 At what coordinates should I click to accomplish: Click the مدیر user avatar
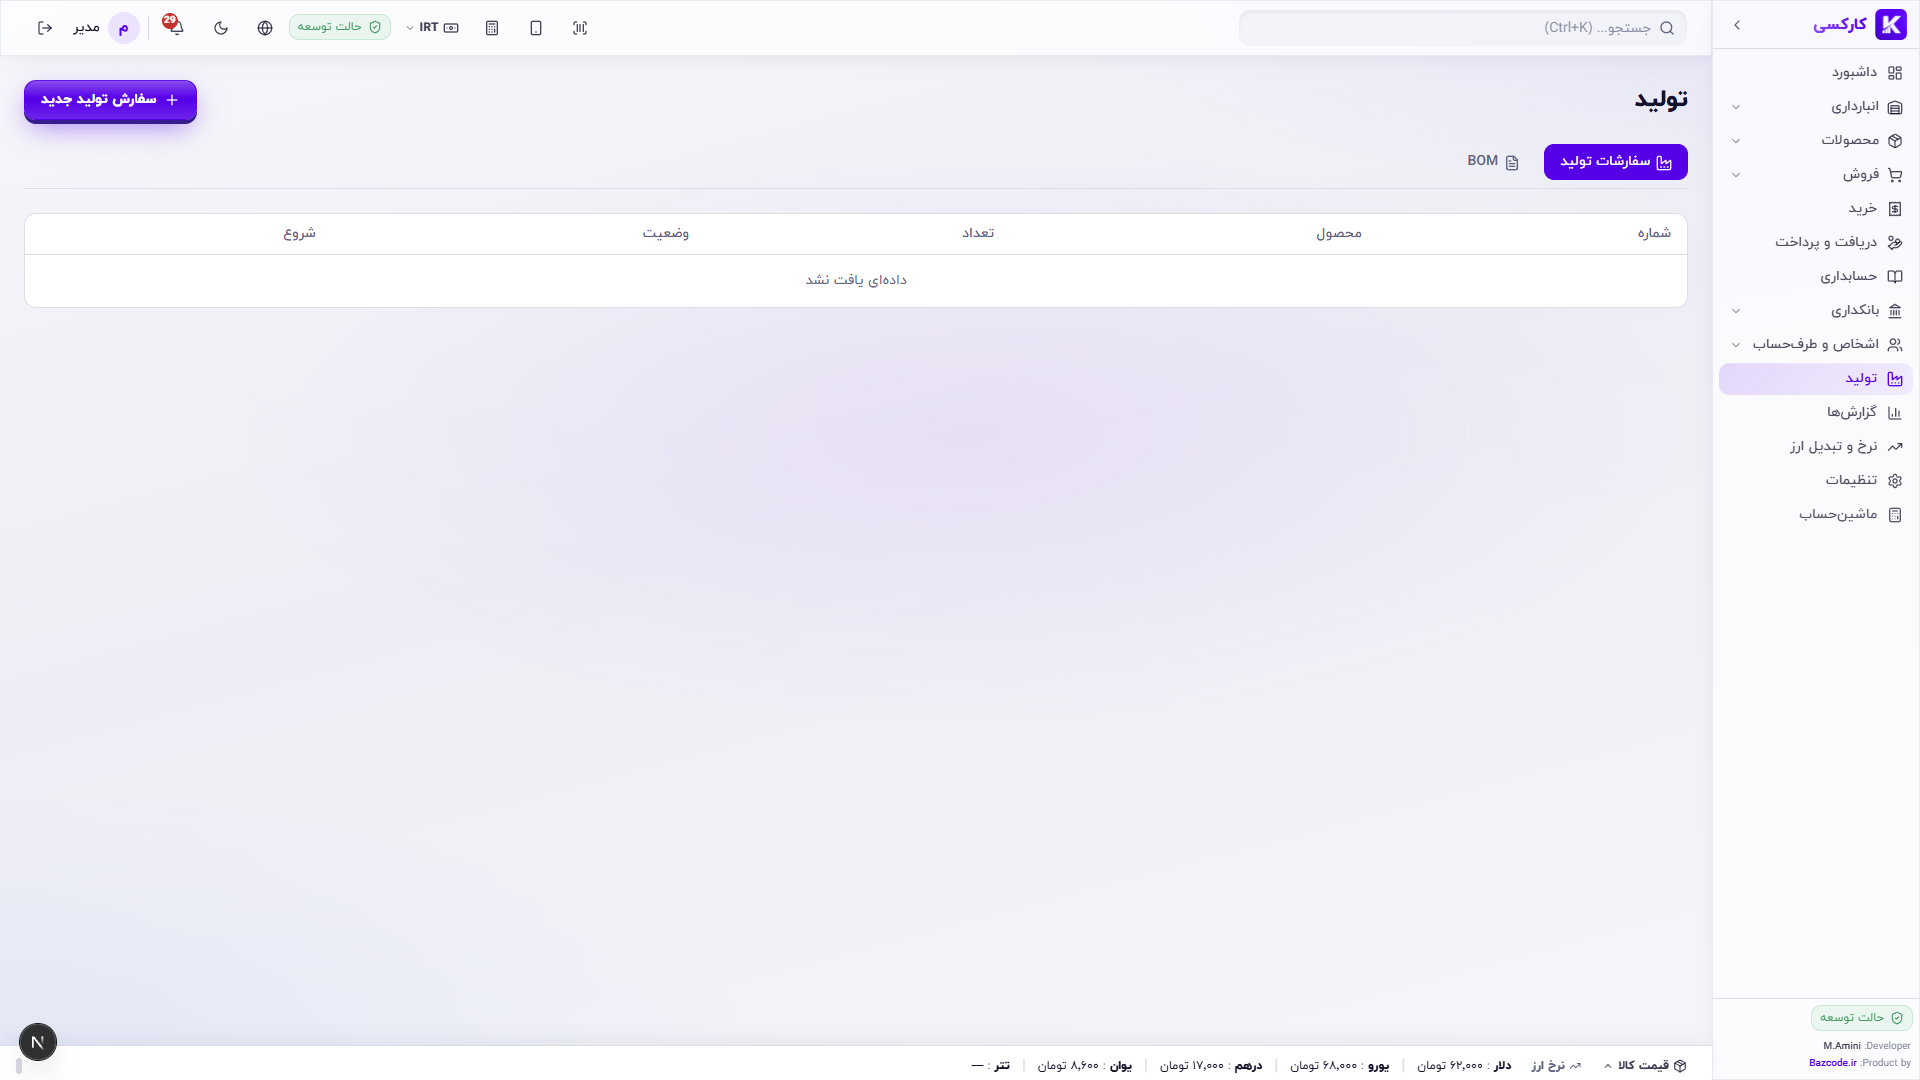pos(124,28)
